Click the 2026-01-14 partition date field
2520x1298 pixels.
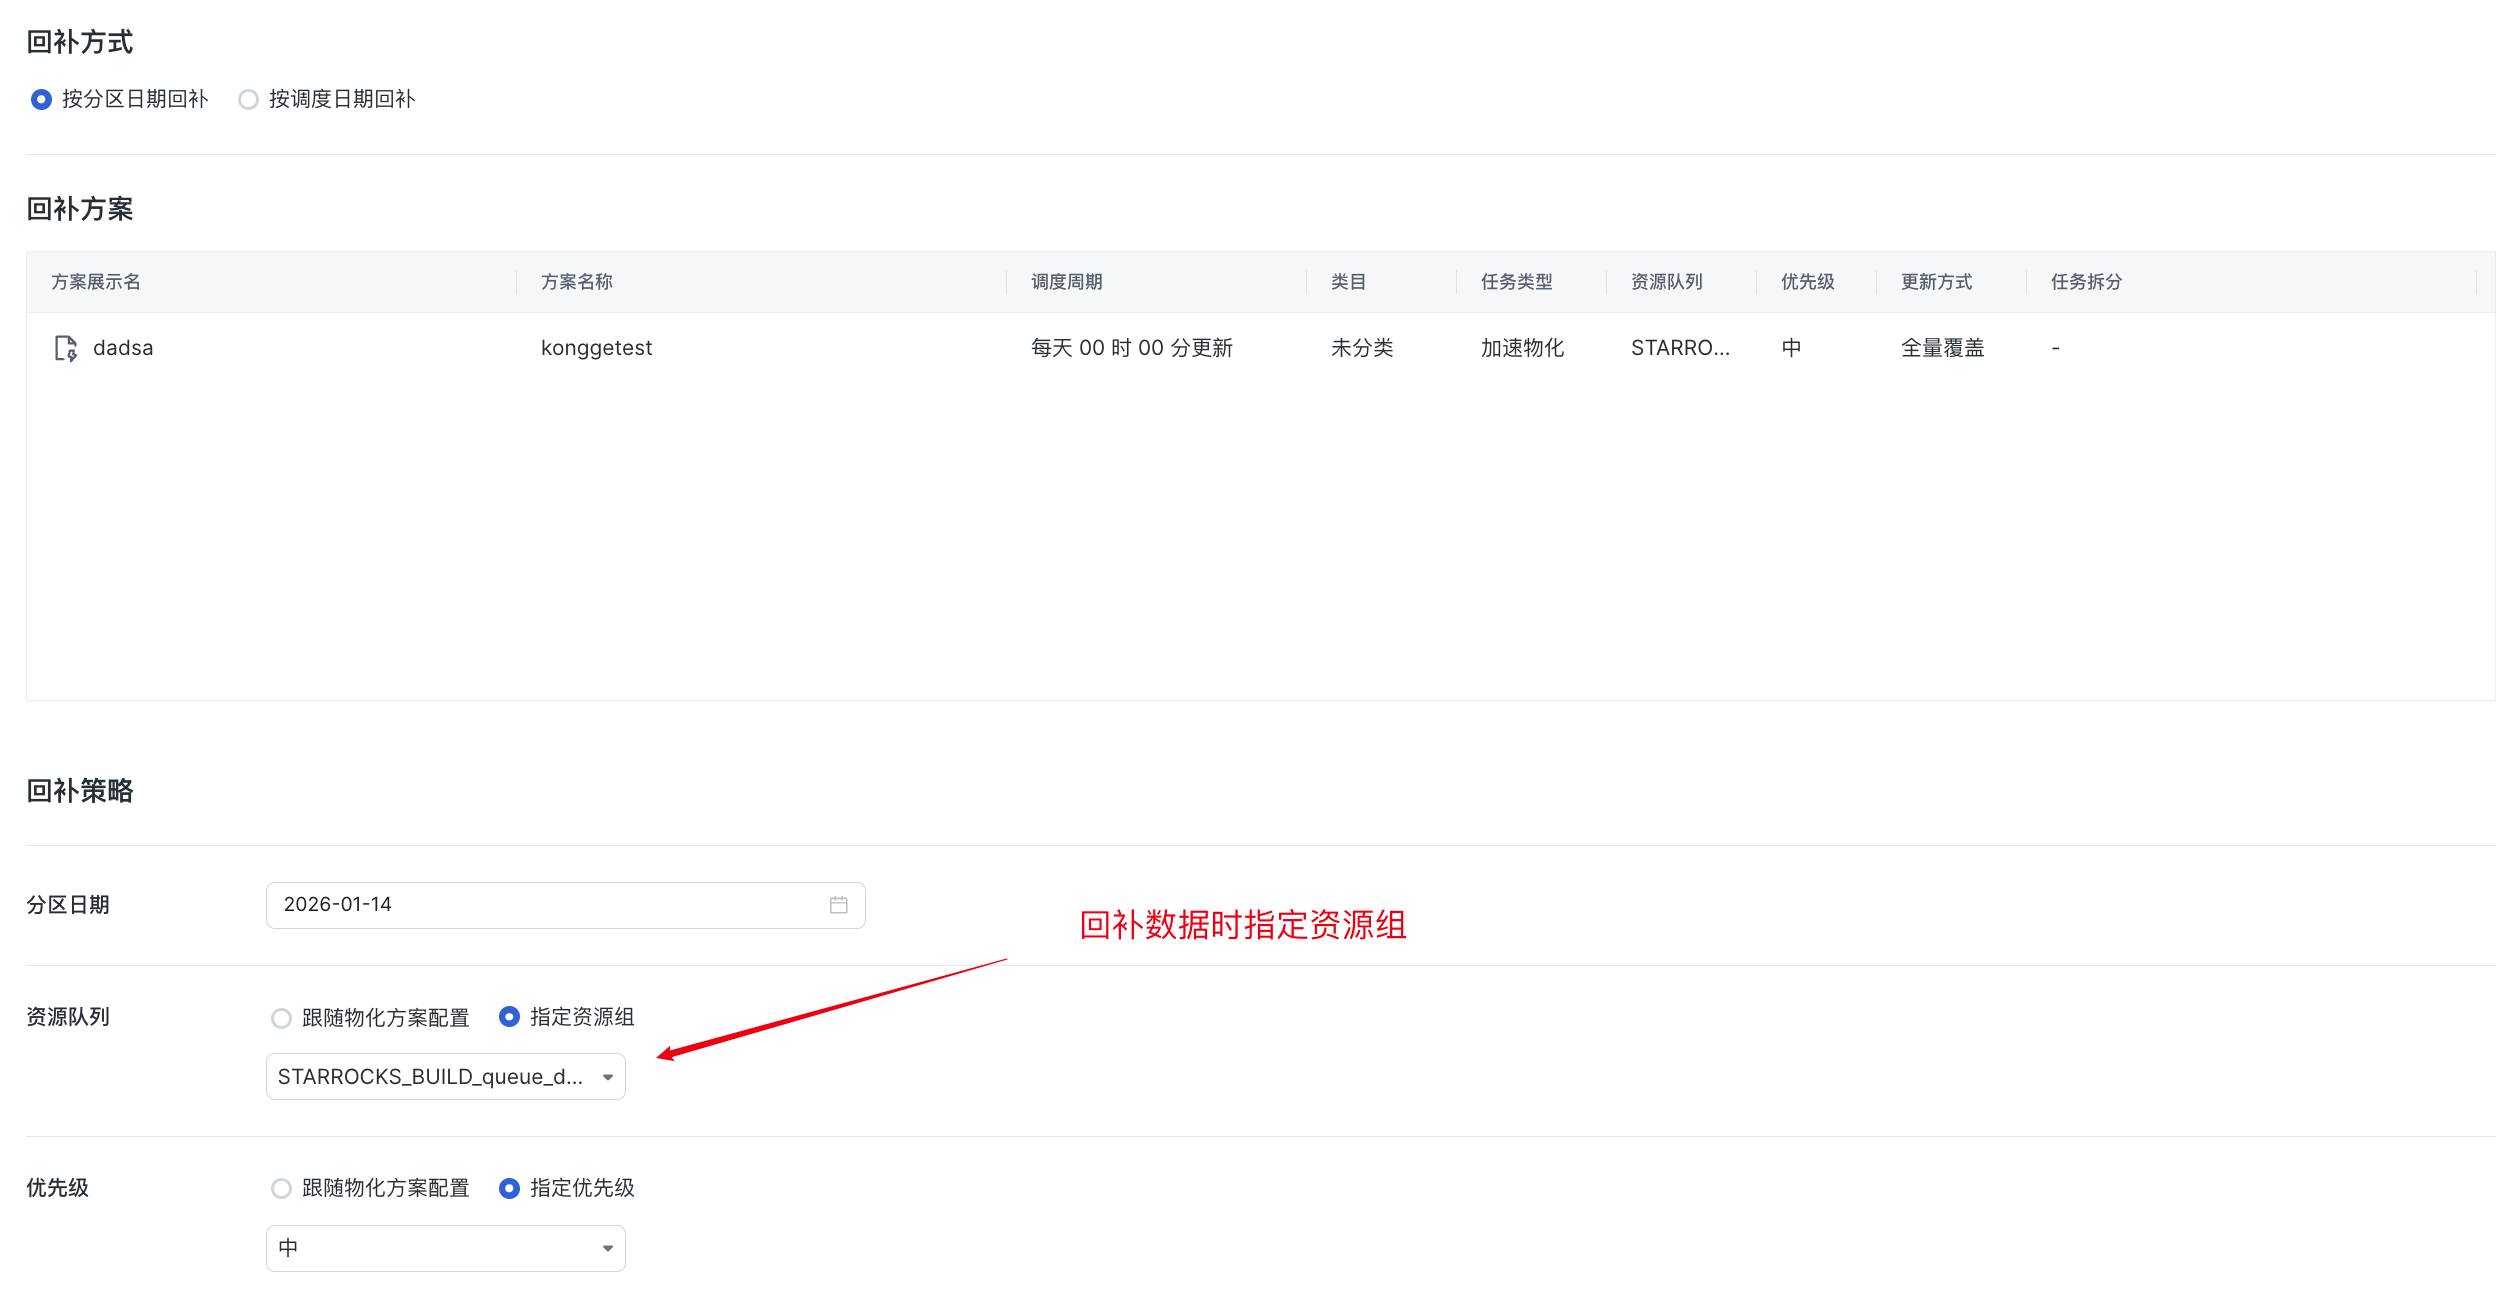tap(540, 905)
